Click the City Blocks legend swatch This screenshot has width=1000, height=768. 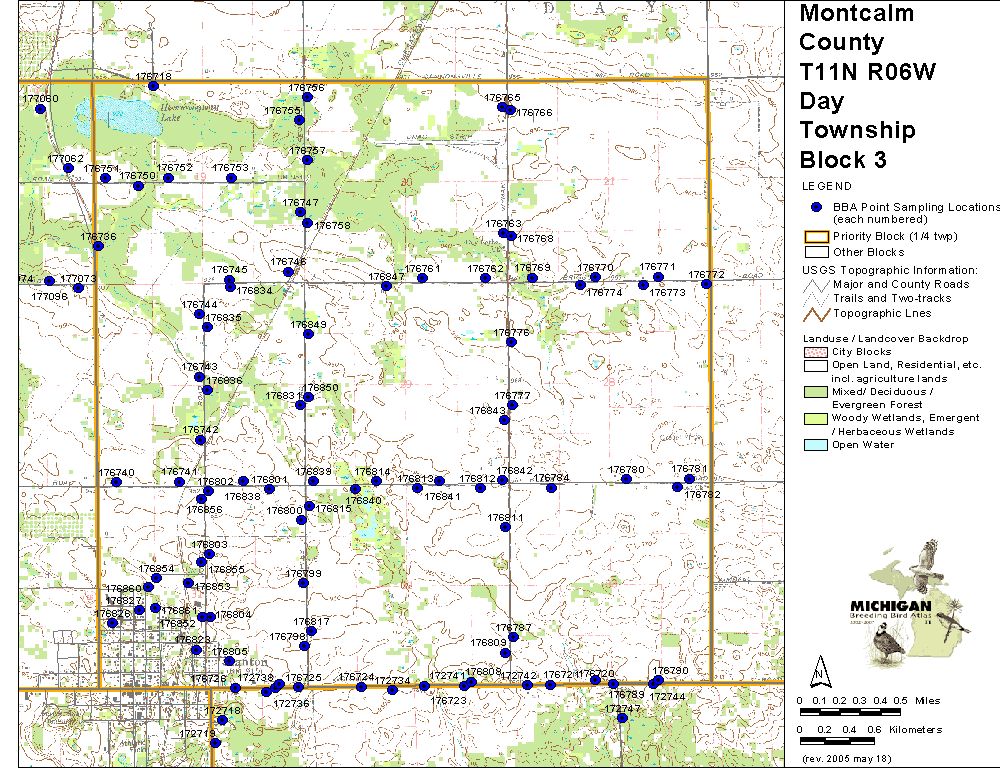817,352
